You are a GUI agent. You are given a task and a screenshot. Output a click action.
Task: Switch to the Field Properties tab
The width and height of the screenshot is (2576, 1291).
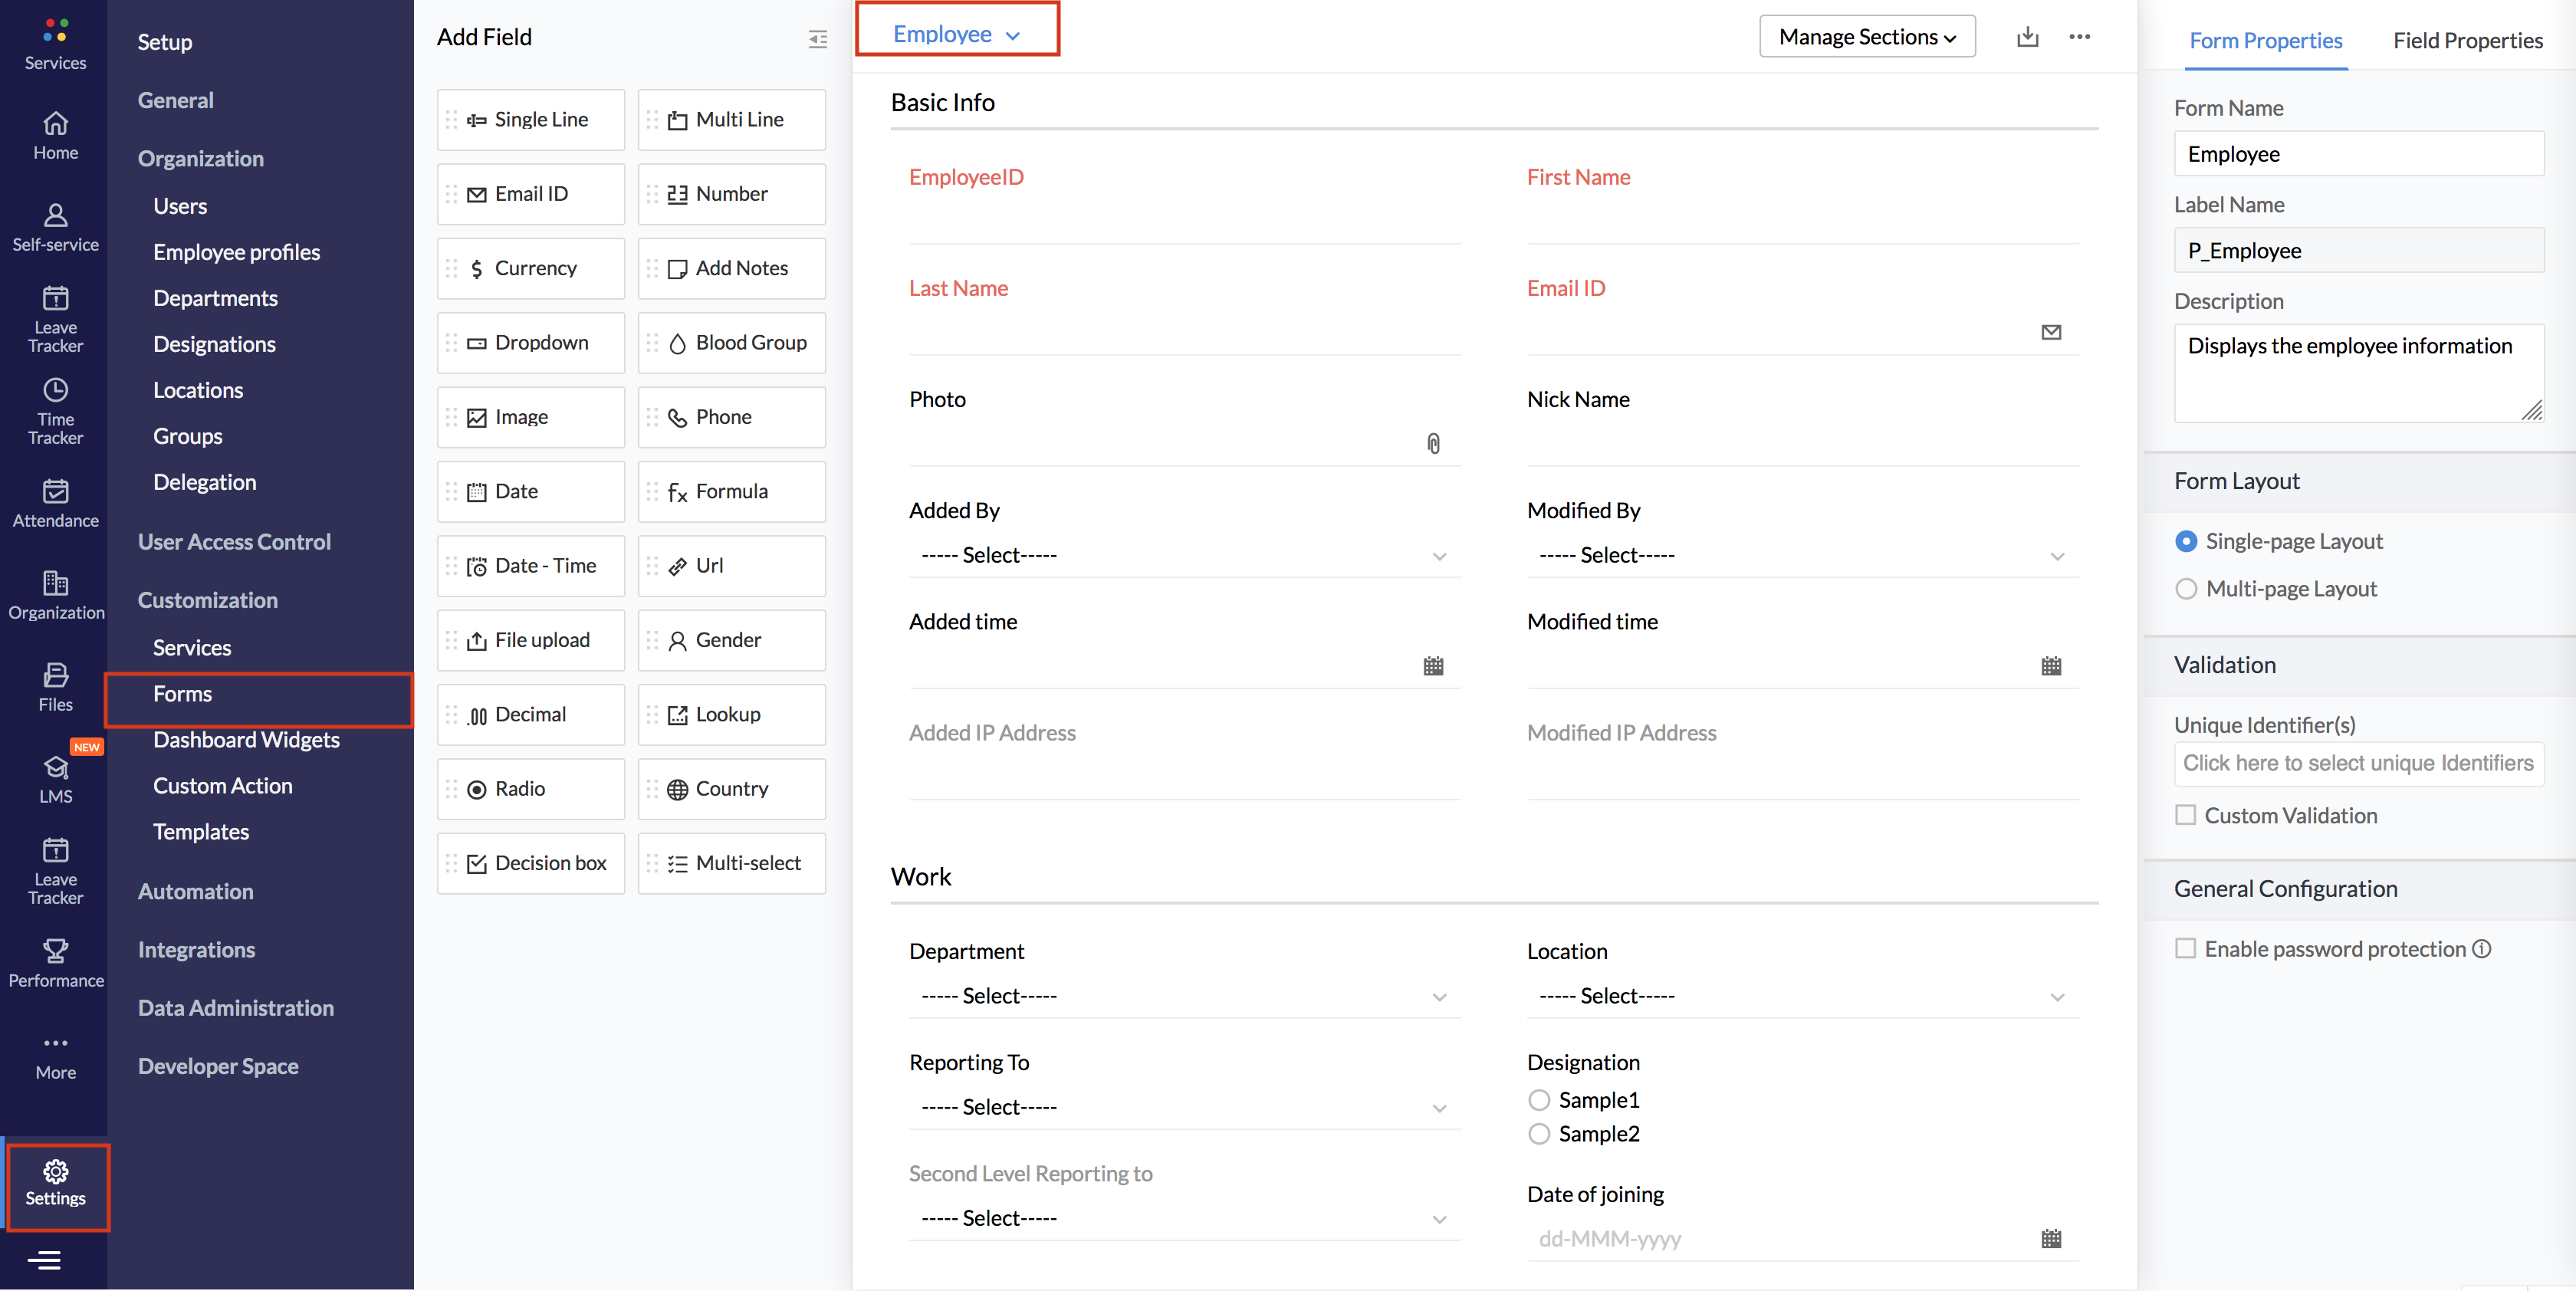[2467, 41]
